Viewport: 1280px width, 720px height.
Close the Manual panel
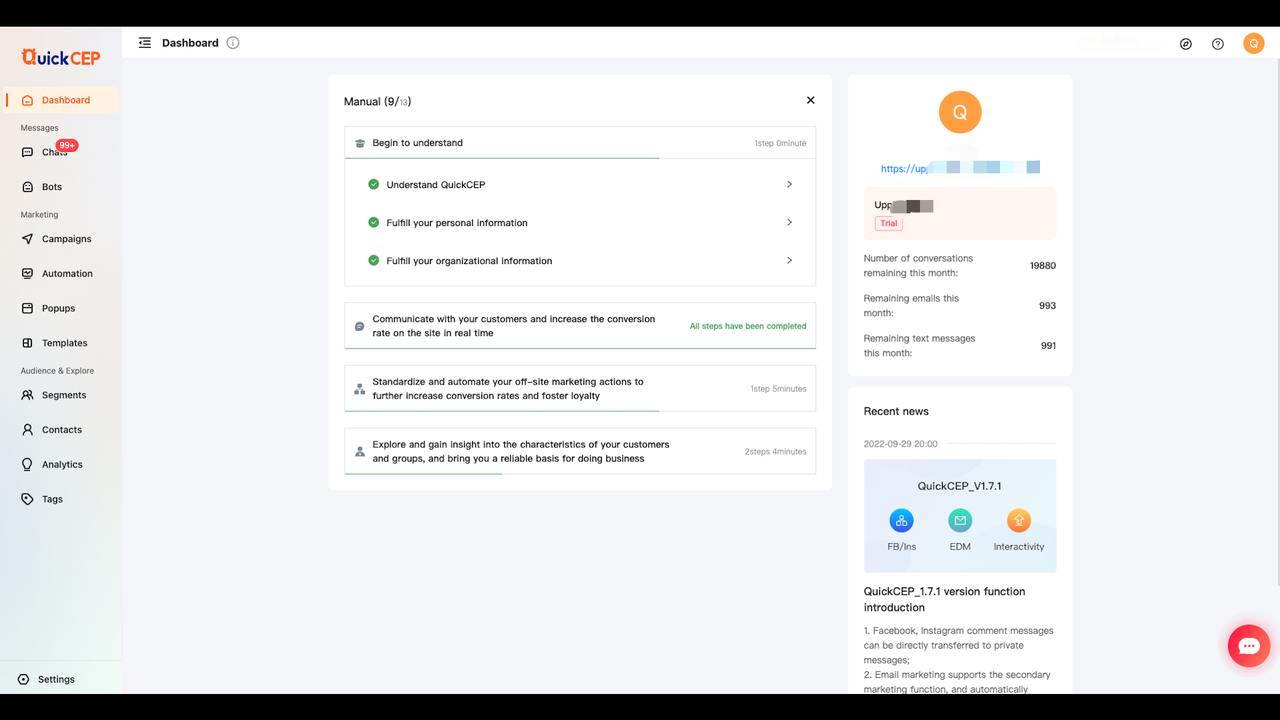click(811, 100)
